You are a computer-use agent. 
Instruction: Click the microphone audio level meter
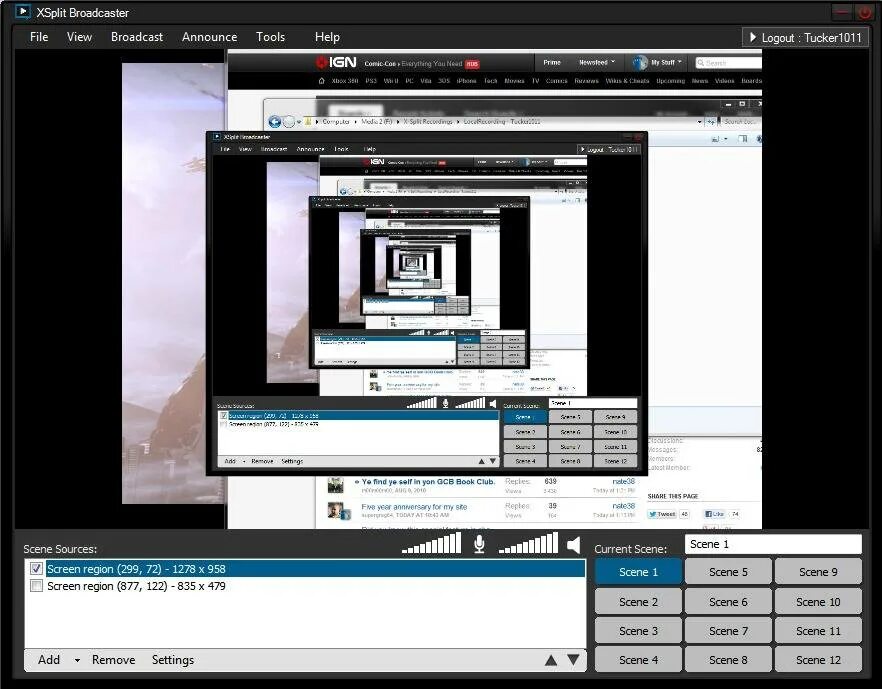click(430, 543)
